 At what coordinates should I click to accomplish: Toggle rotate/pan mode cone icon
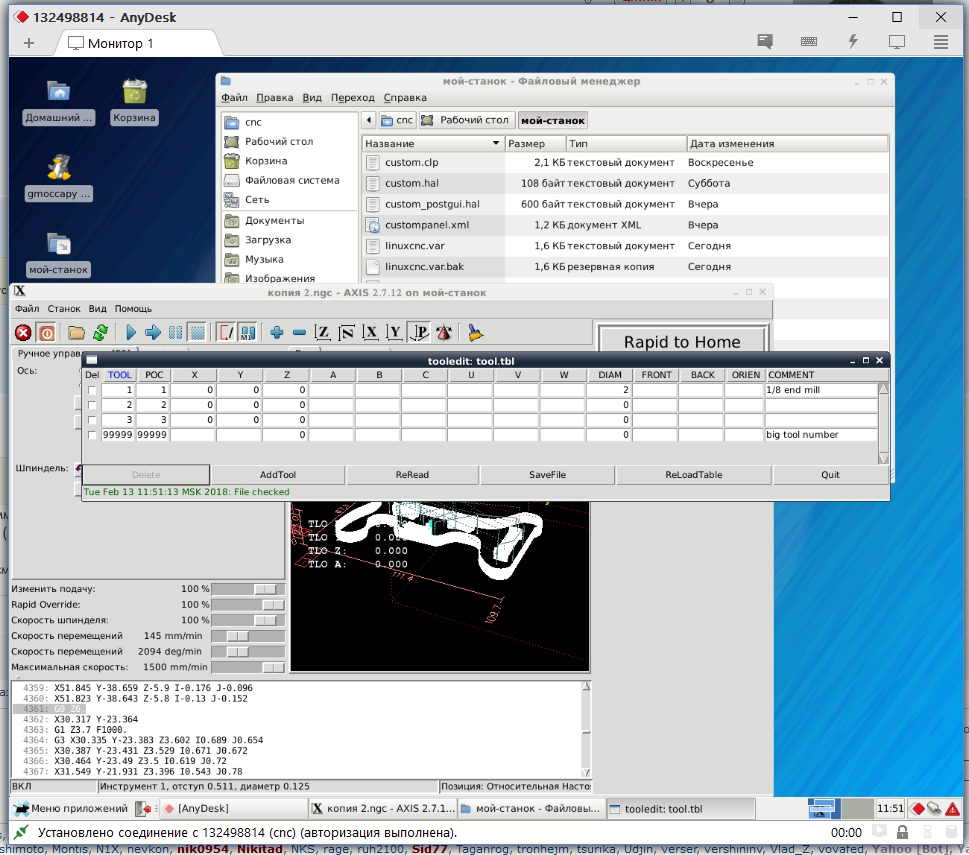pyautogui.click(x=444, y=333)
